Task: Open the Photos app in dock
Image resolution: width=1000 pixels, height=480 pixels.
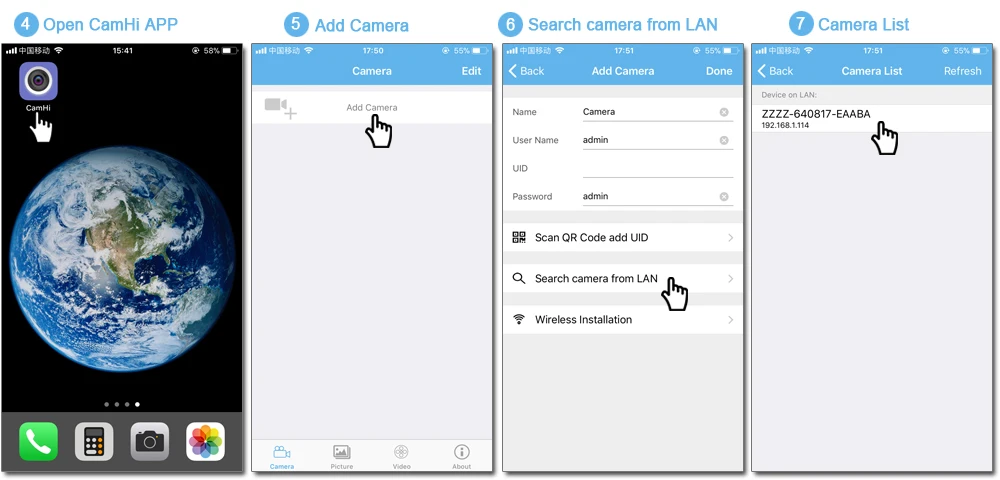Action: [x=205, y=441]
